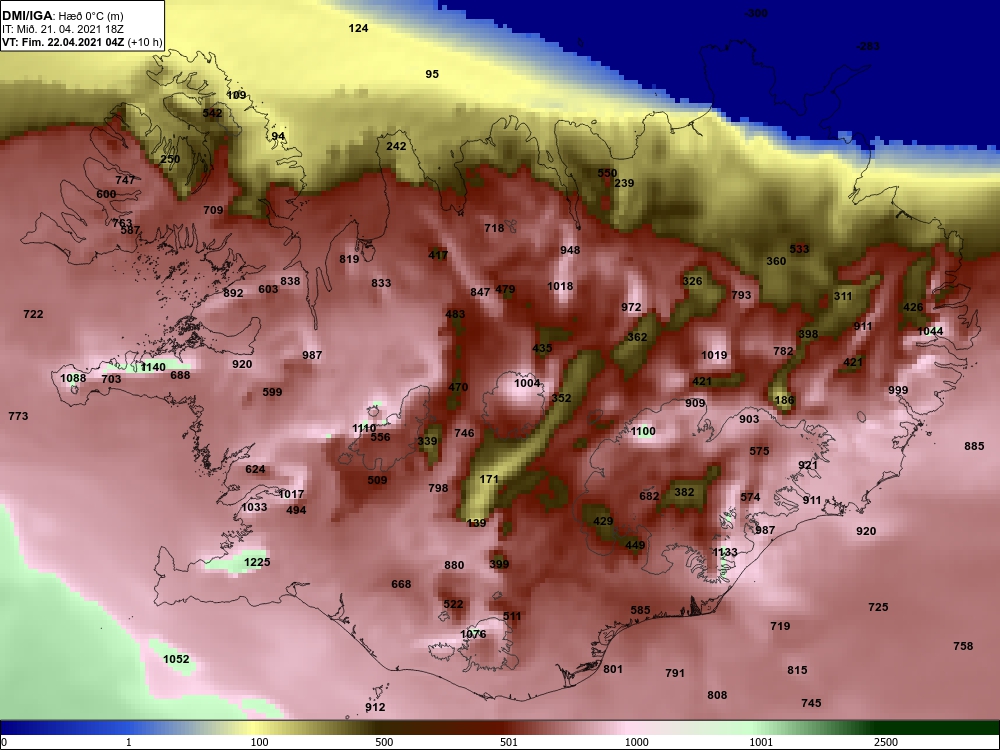Select the map value 709

(x=213, y=210)
